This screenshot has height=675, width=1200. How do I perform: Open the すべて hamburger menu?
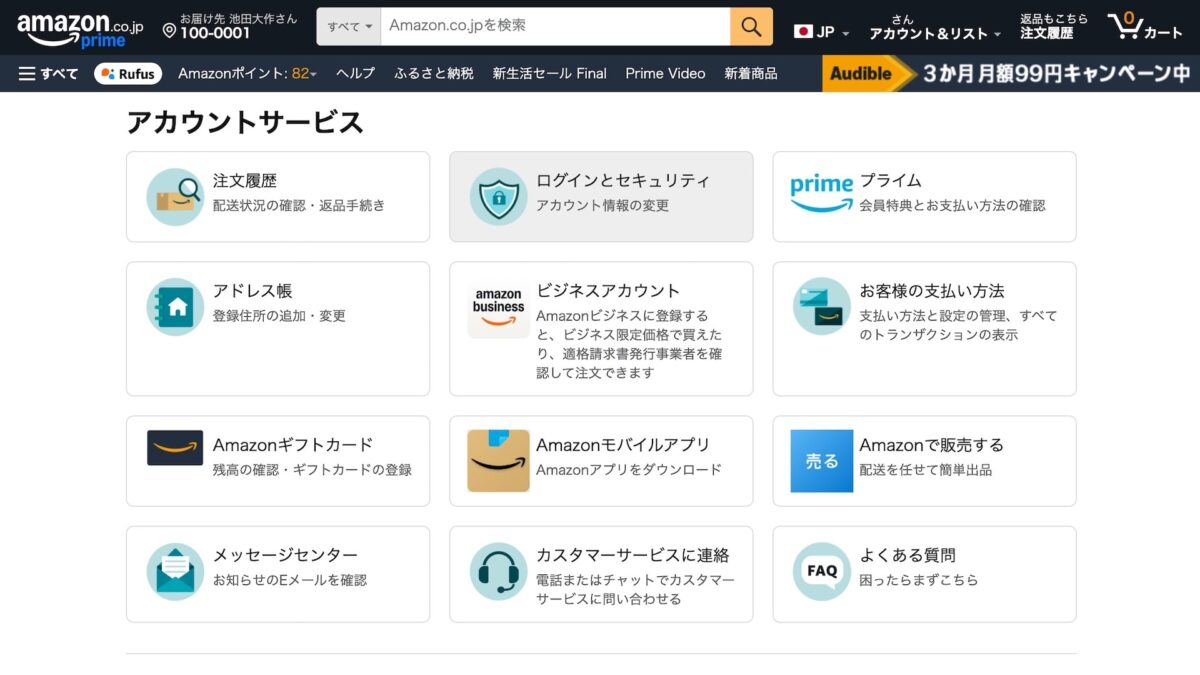point(48,73)
